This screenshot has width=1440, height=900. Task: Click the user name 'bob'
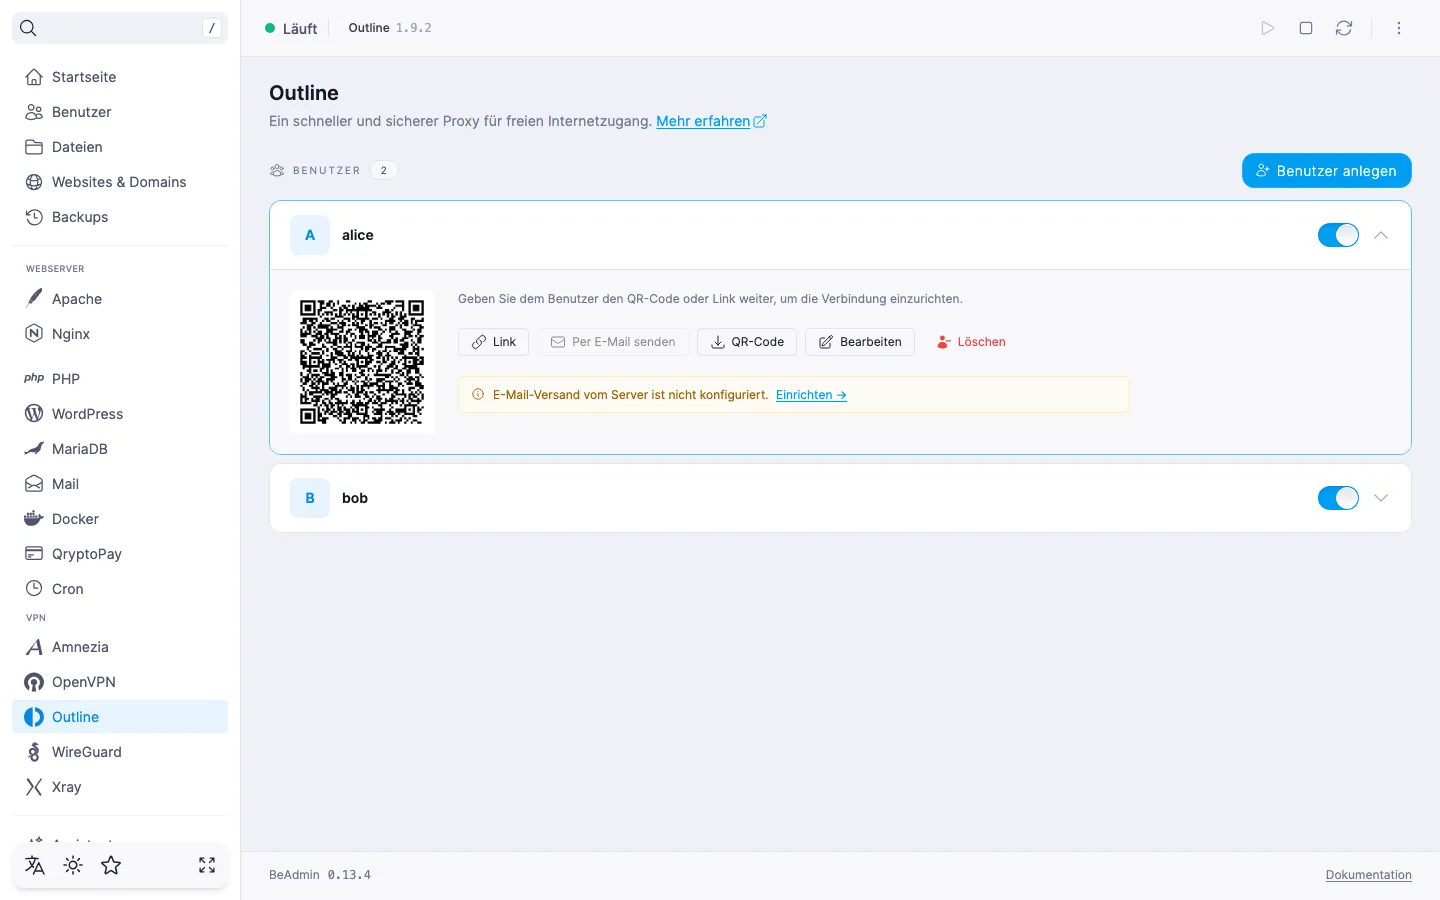tap(355, 498)
